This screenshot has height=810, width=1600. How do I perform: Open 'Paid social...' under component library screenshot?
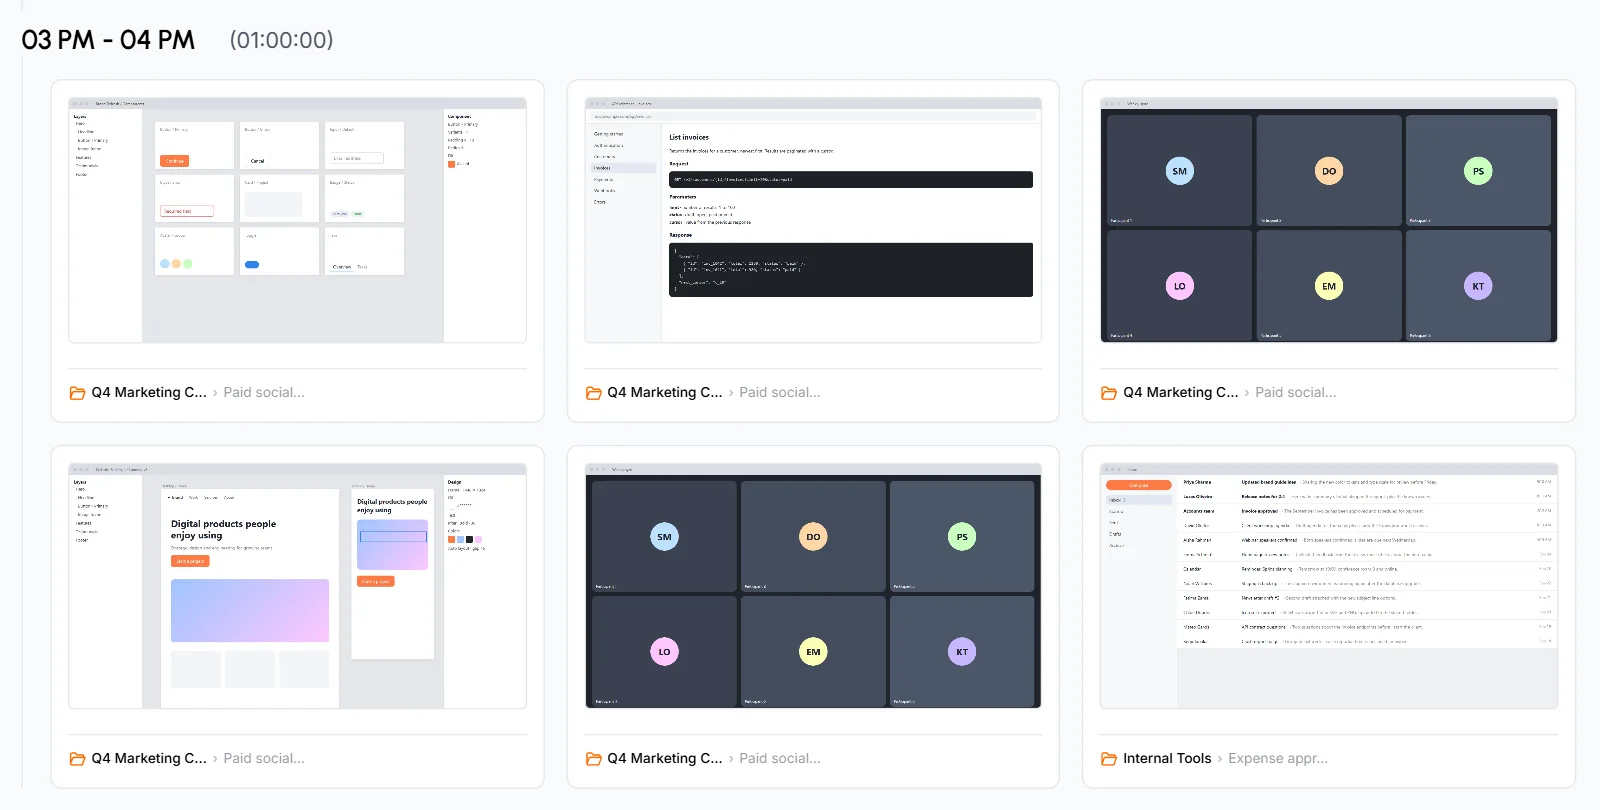coord(264,393)
